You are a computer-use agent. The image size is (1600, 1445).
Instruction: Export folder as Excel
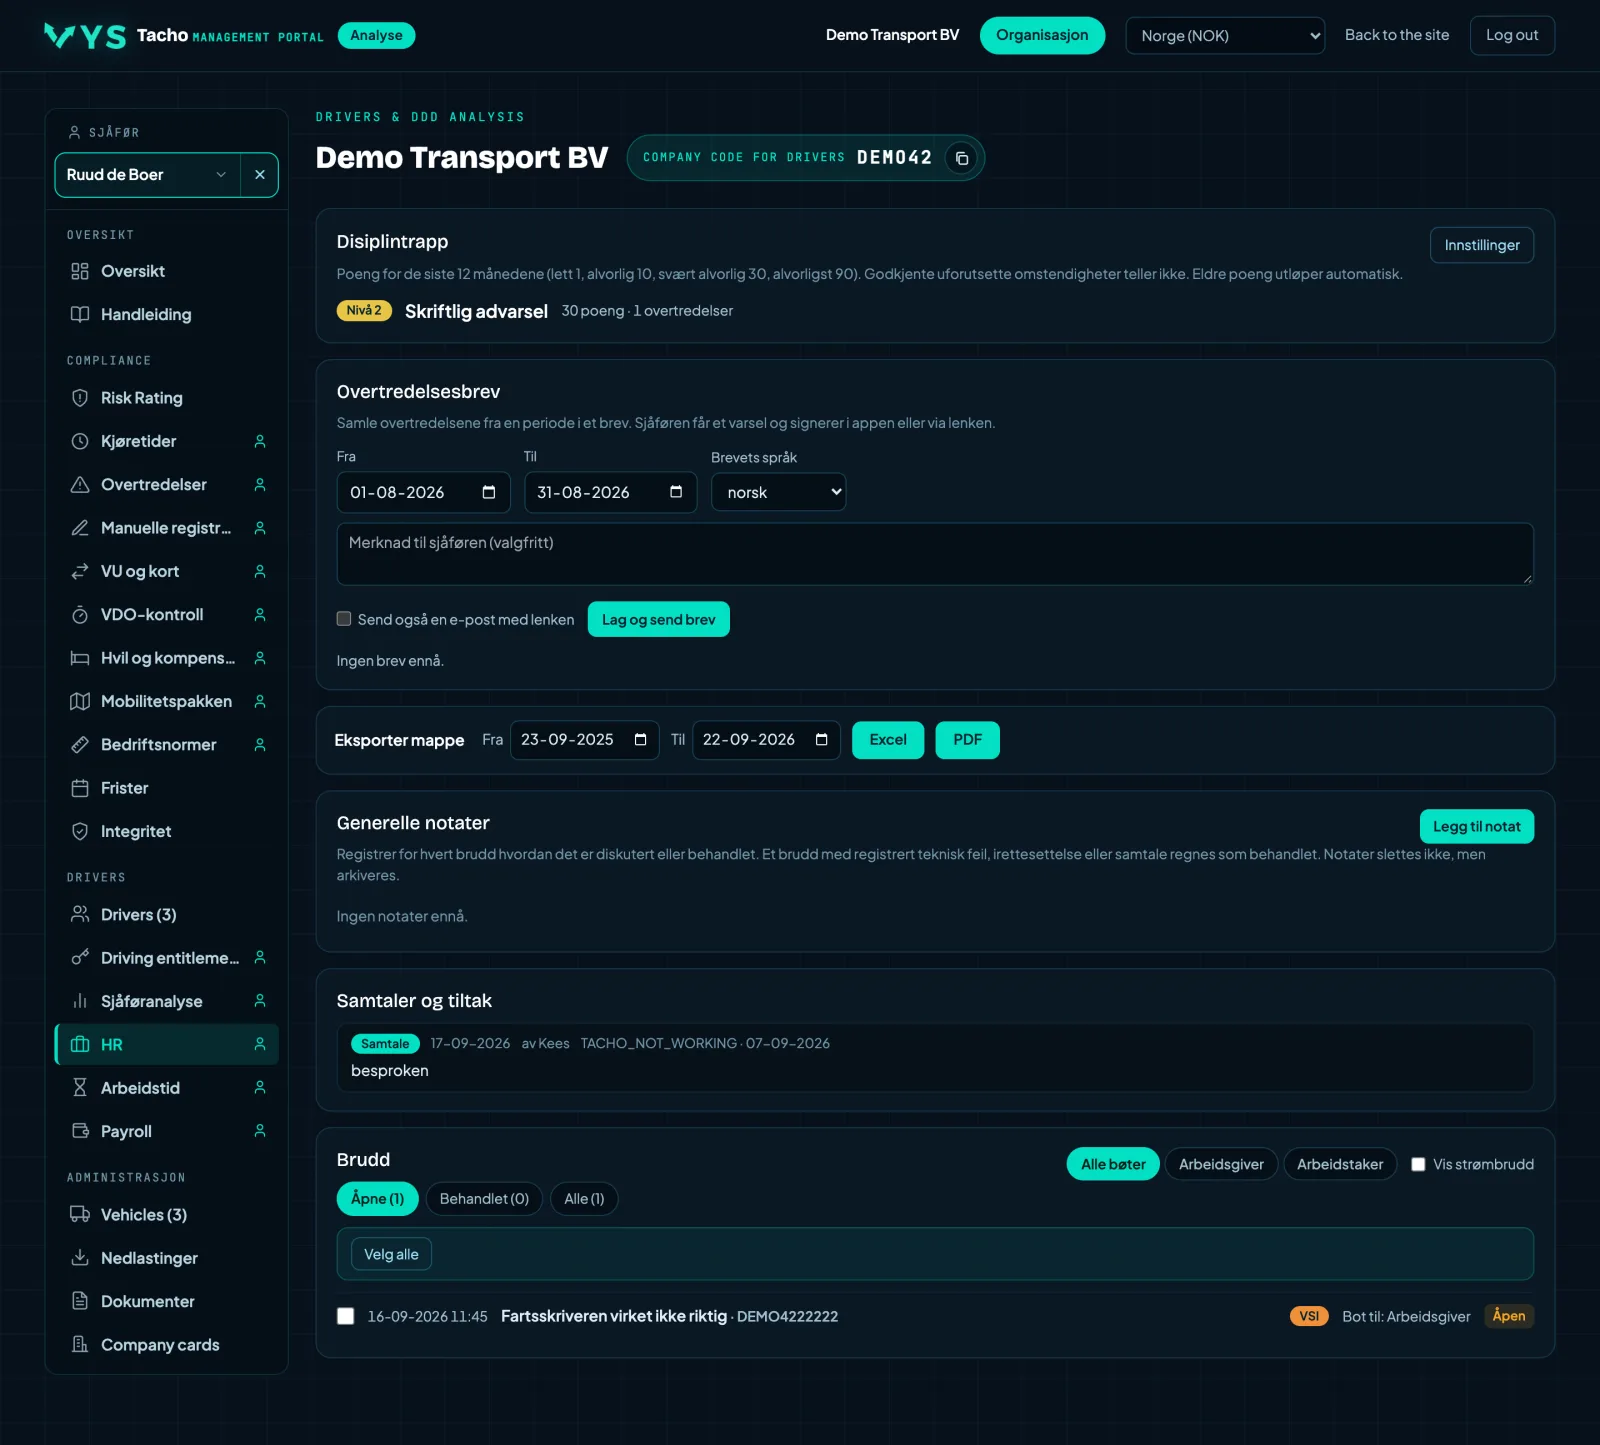click(888, 740)
